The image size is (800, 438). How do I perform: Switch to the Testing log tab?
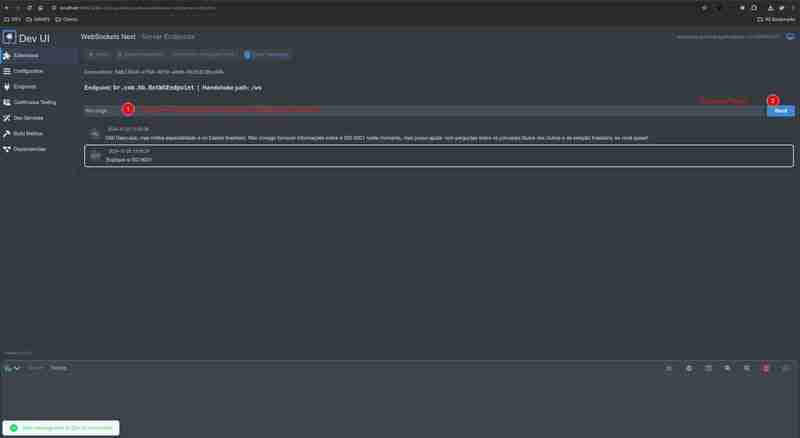tap(58, 368)
